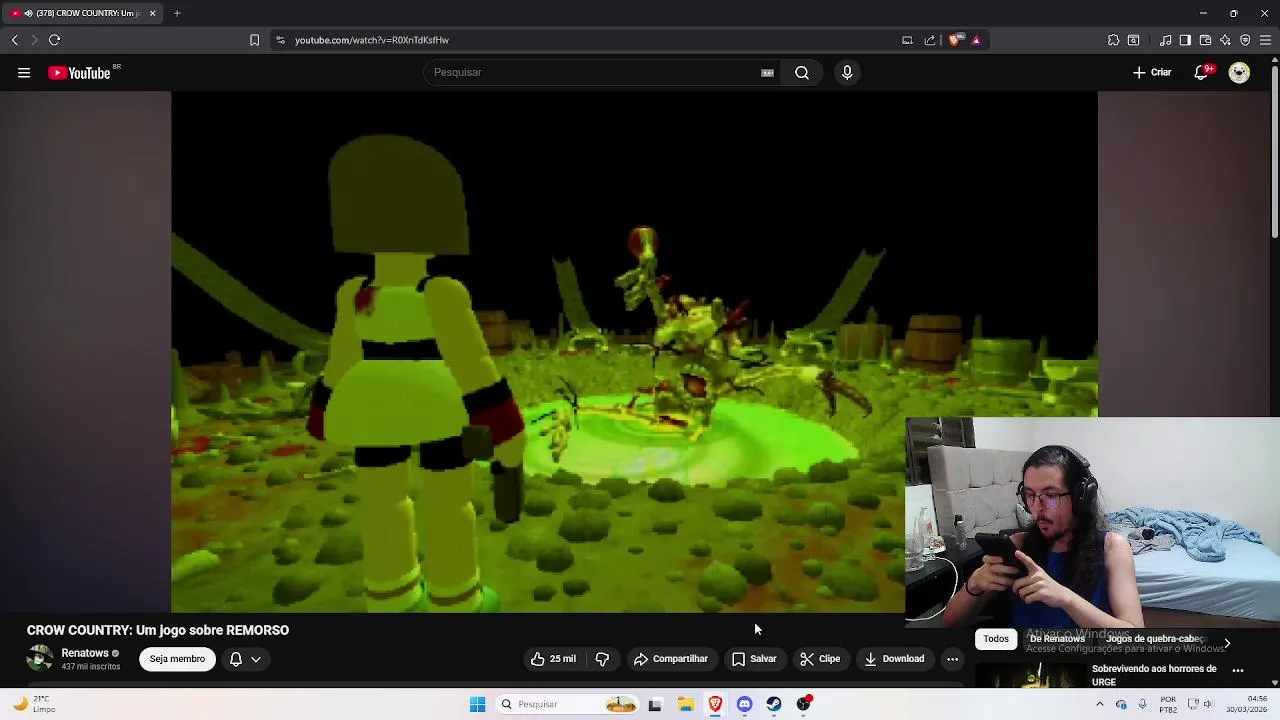Dislike the video

(602, 659)
